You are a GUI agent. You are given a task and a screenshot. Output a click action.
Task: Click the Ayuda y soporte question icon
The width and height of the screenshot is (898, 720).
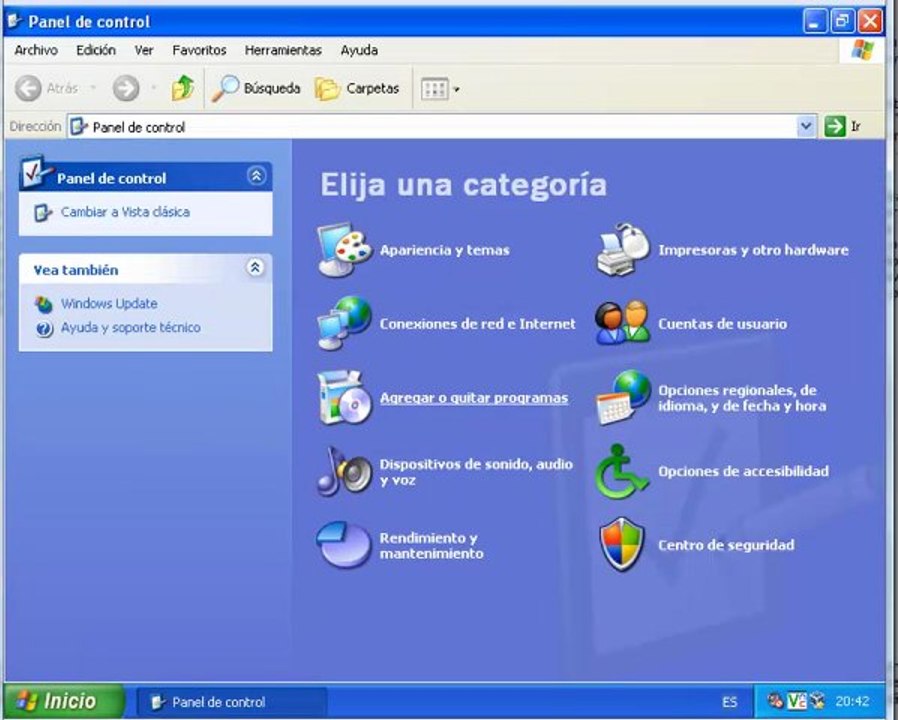click(x=44, y=329)
